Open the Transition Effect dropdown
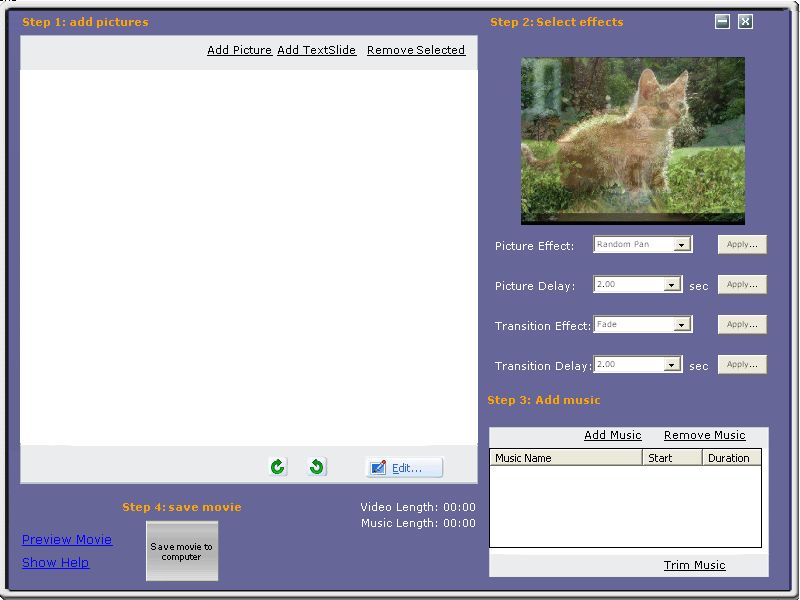 pyautogui.click(x=682, y=324)
